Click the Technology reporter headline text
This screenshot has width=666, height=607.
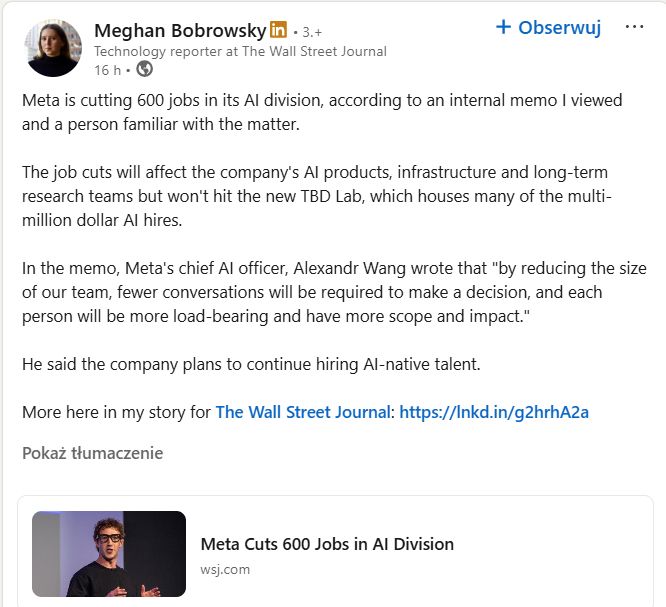coord(240,51)
